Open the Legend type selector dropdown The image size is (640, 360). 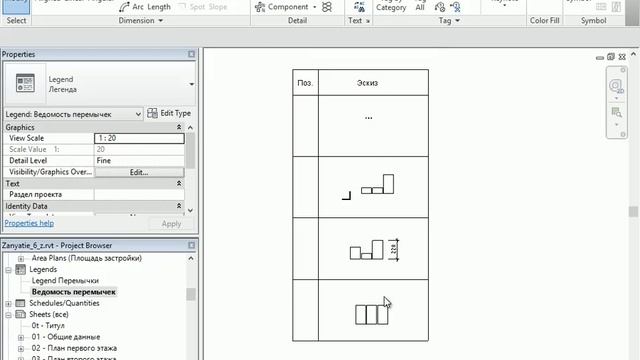coord(191,84)
